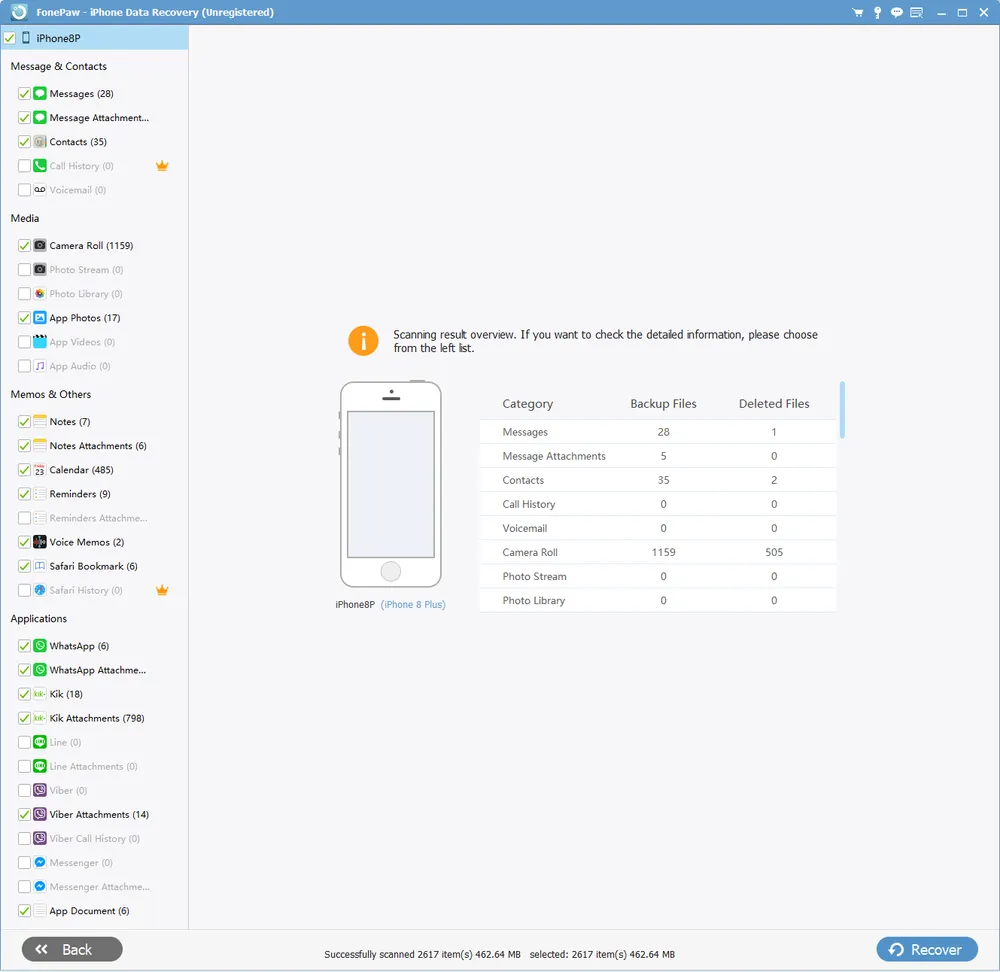Select Viber Call History (0) item
The width and height of the screenshot is (1000, 972).
pos(94,839)
